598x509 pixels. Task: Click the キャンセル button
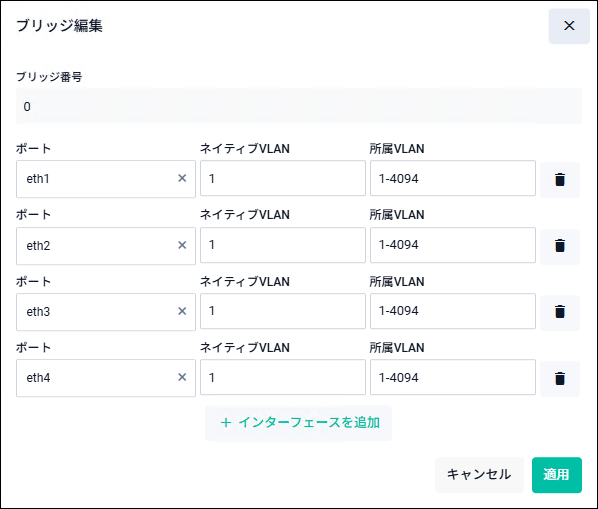pos(479,475)
